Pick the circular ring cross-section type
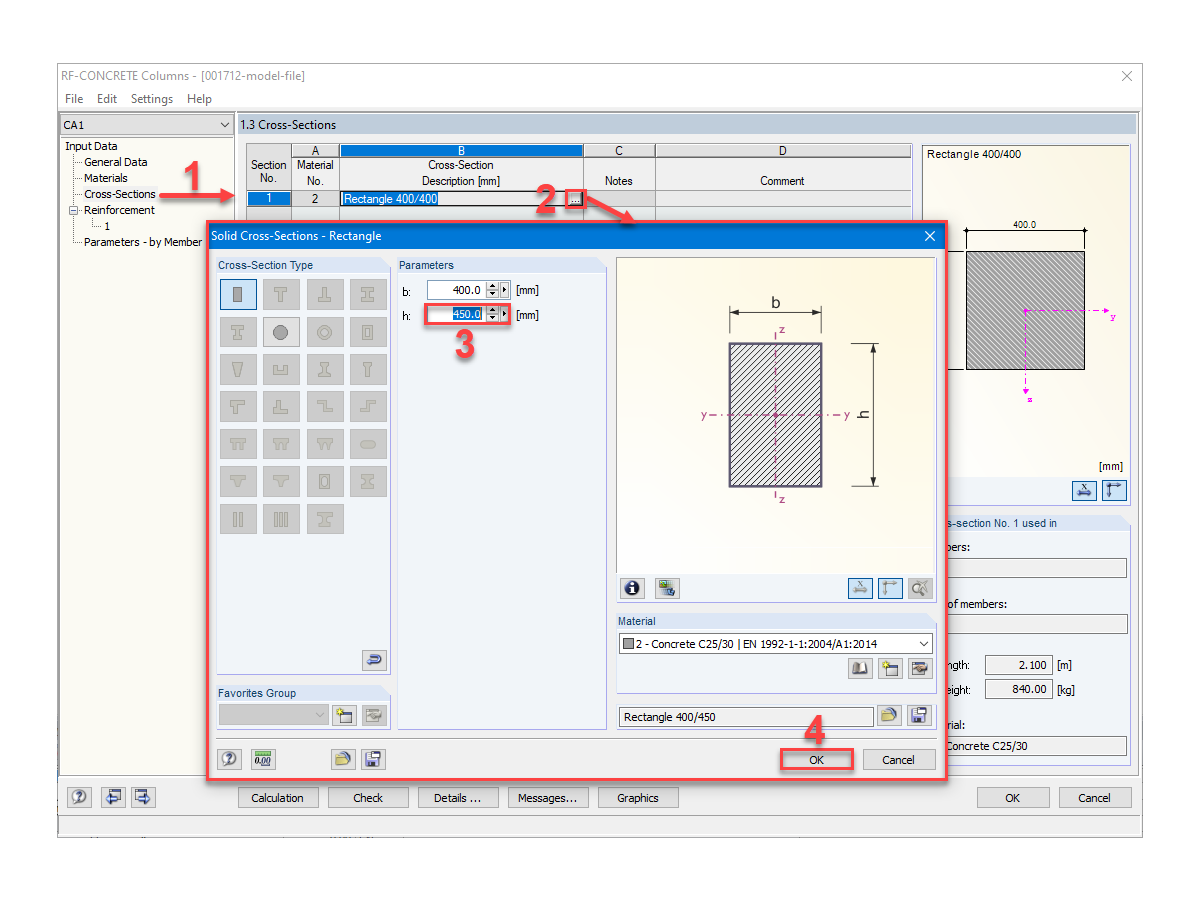Screen dimensions: 1200x900 tap(325, 332)
